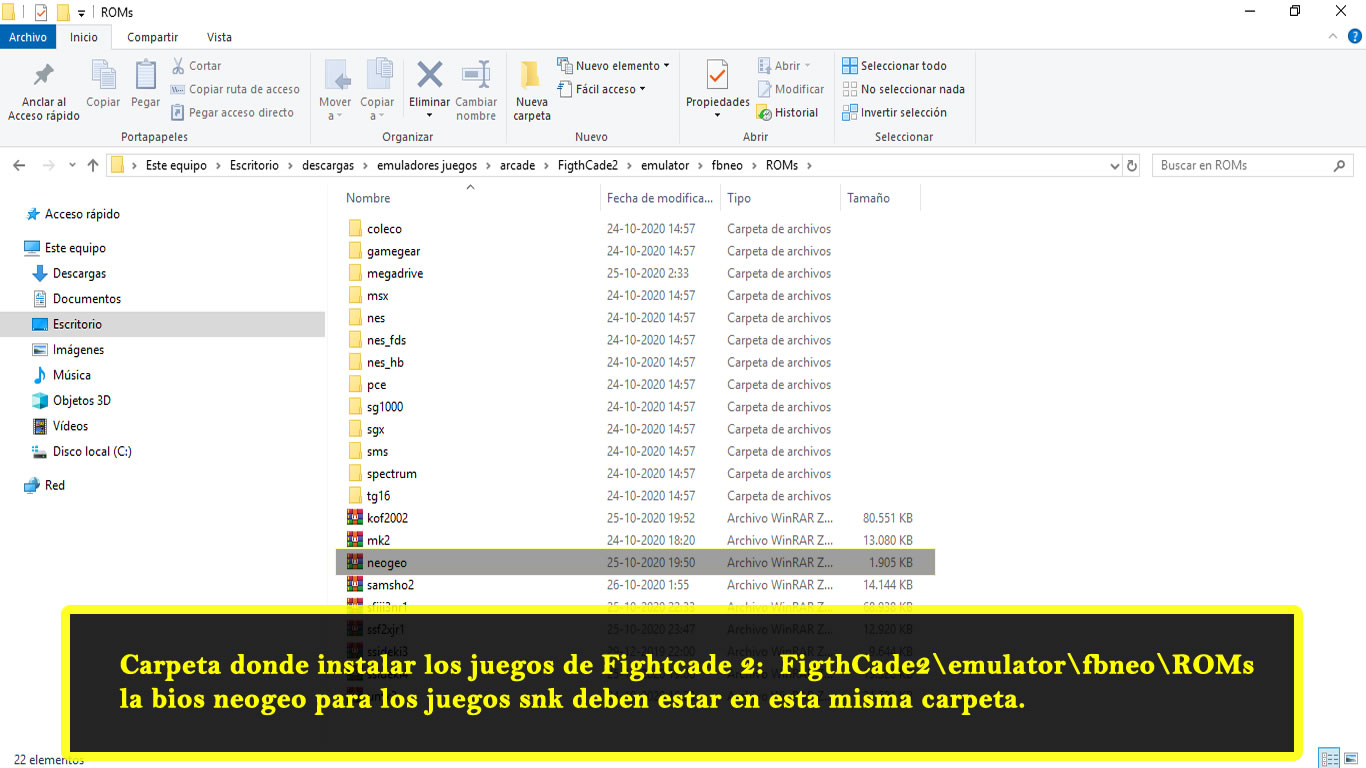
Task: Click FigthCade2 in the address path
Action: click(x=588, y=166)
